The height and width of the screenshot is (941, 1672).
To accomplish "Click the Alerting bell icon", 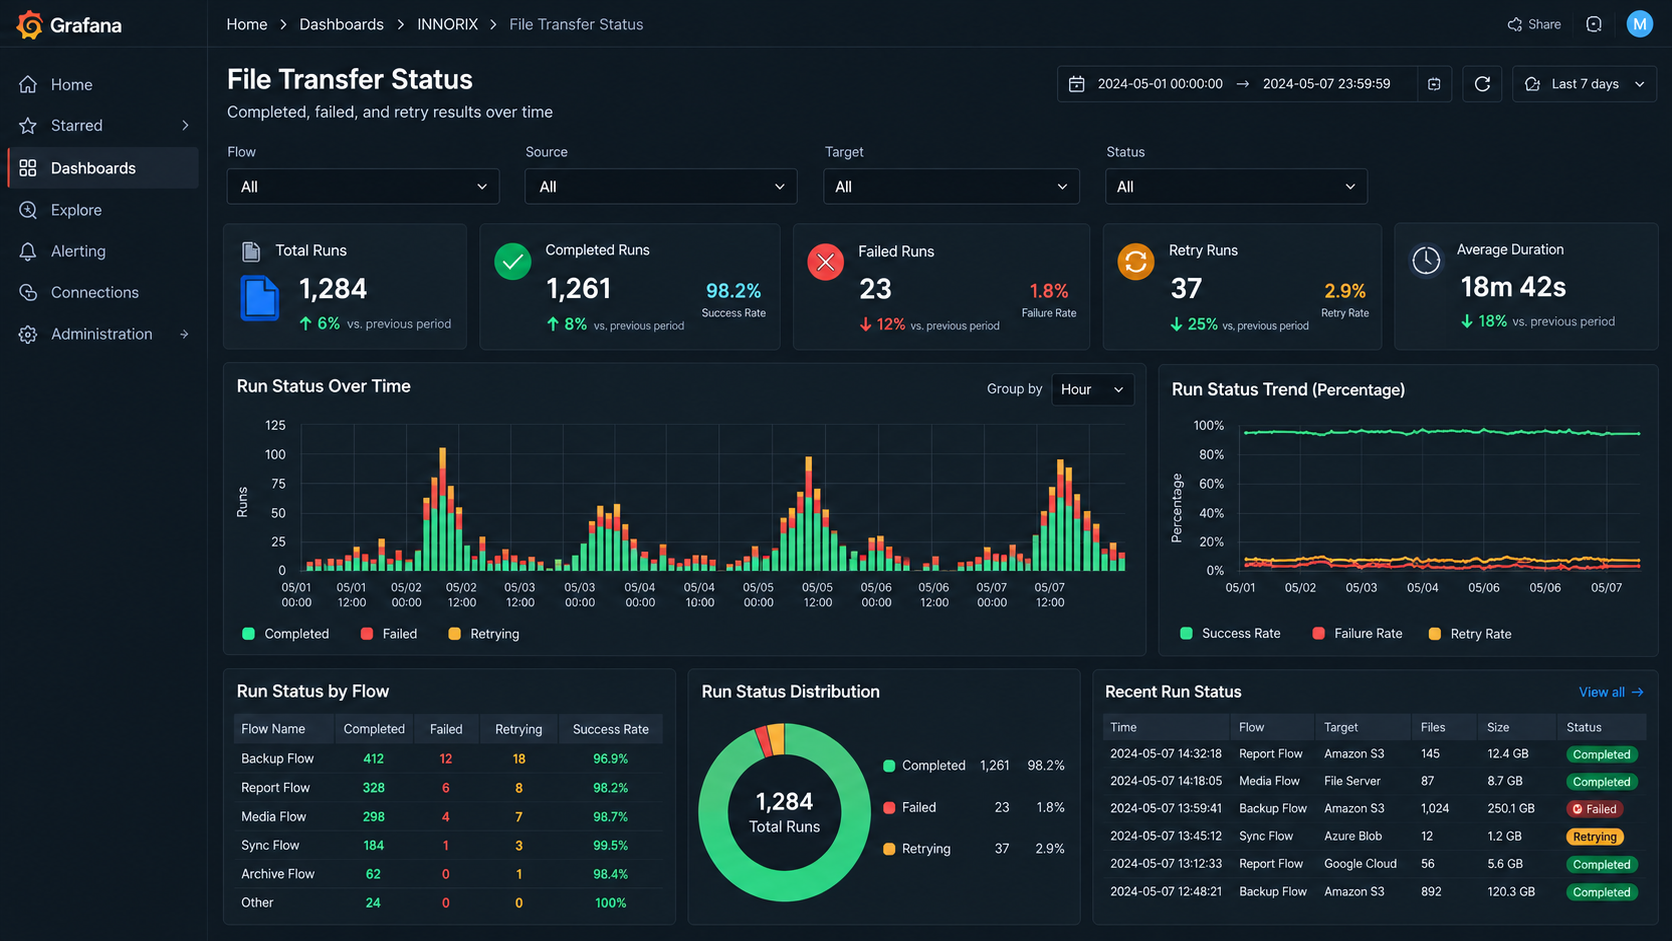I will (x=28, y=251).
